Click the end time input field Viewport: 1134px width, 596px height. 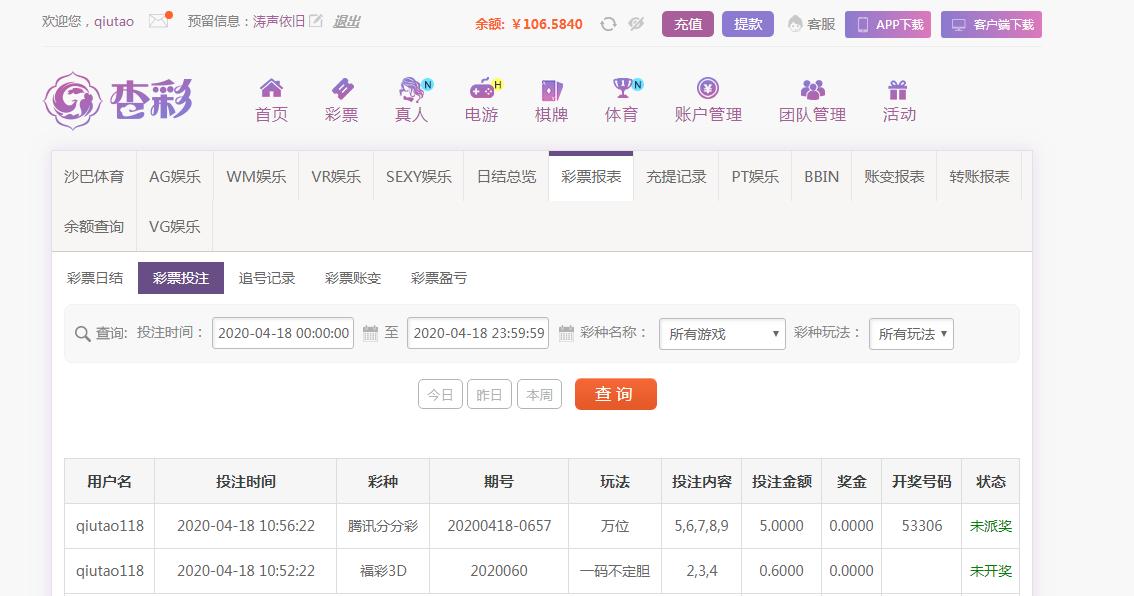pos(478,333)
